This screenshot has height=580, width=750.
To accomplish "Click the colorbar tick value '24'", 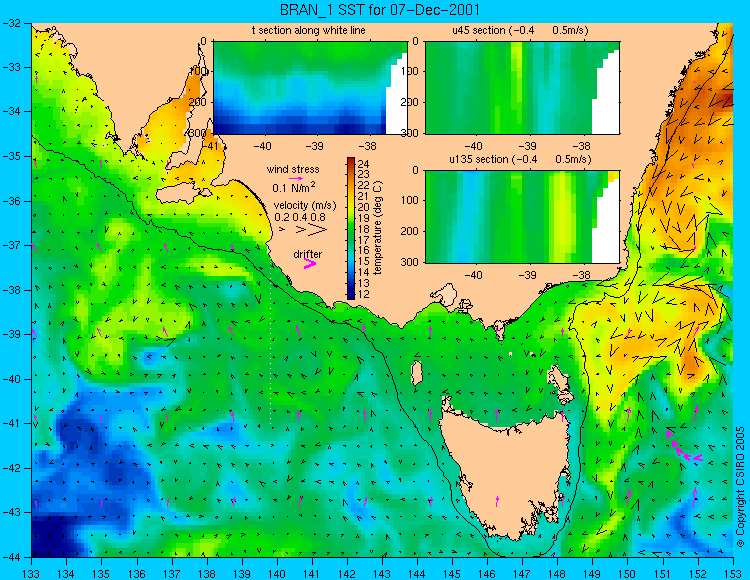I will click(364, 163).
